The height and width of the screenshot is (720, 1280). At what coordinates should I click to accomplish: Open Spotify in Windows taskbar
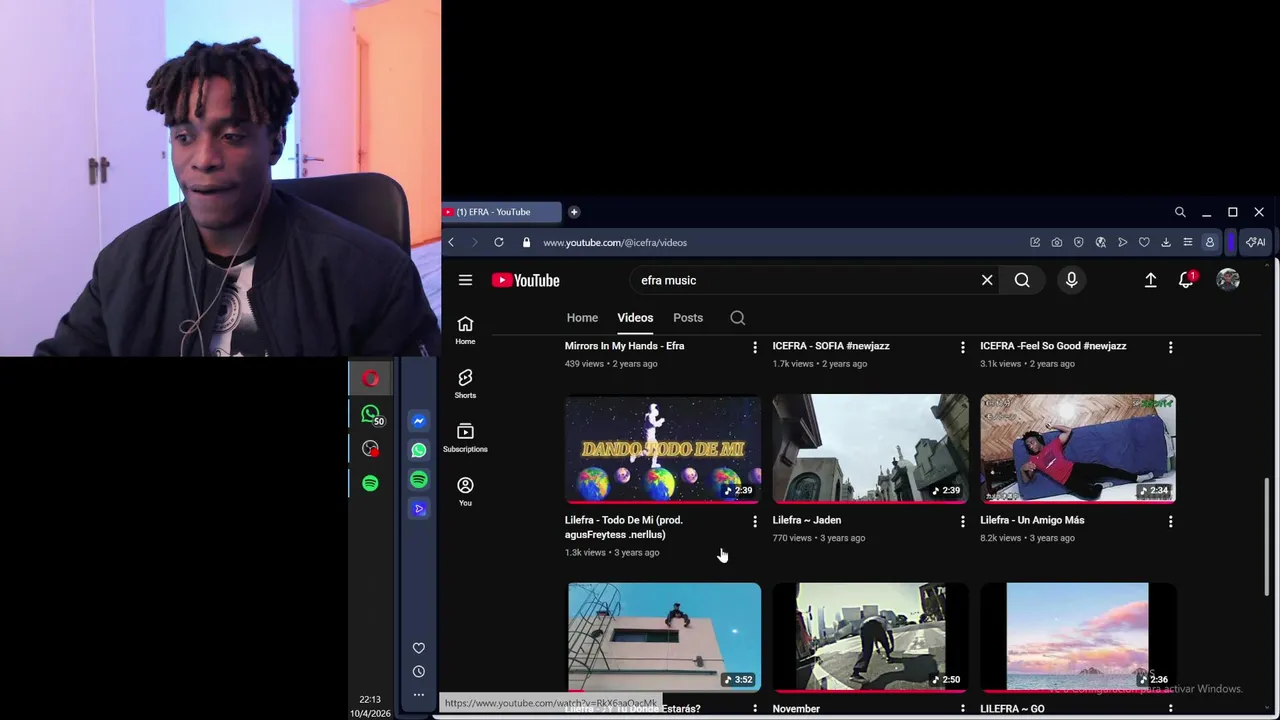coord(370,483)
